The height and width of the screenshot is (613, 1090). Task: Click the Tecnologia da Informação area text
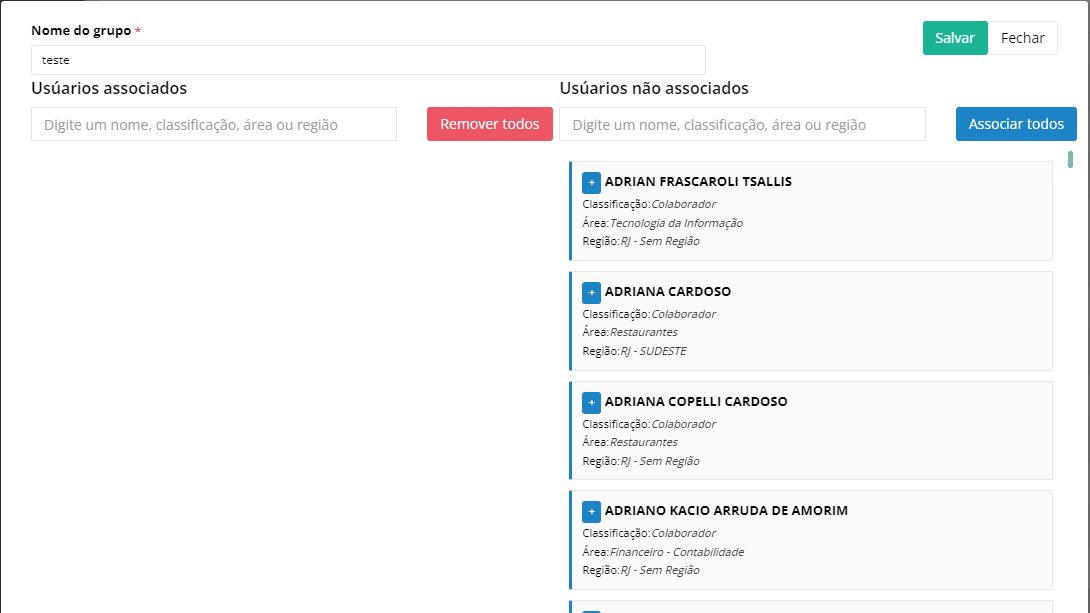point(676,223)
